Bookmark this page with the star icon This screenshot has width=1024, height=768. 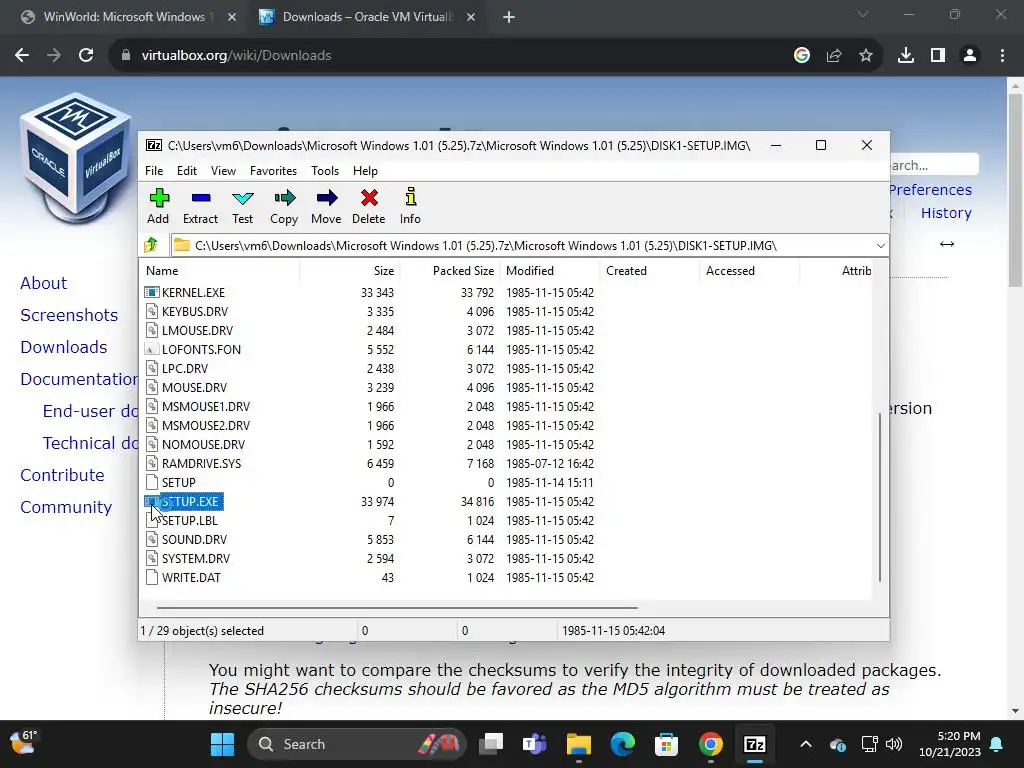(866, 56)
